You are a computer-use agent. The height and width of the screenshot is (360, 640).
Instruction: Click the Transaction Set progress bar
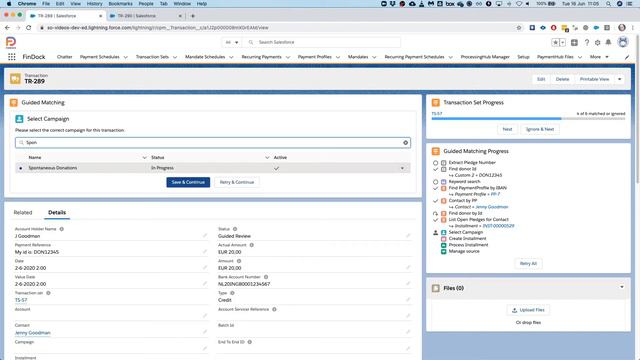point(528,119)
